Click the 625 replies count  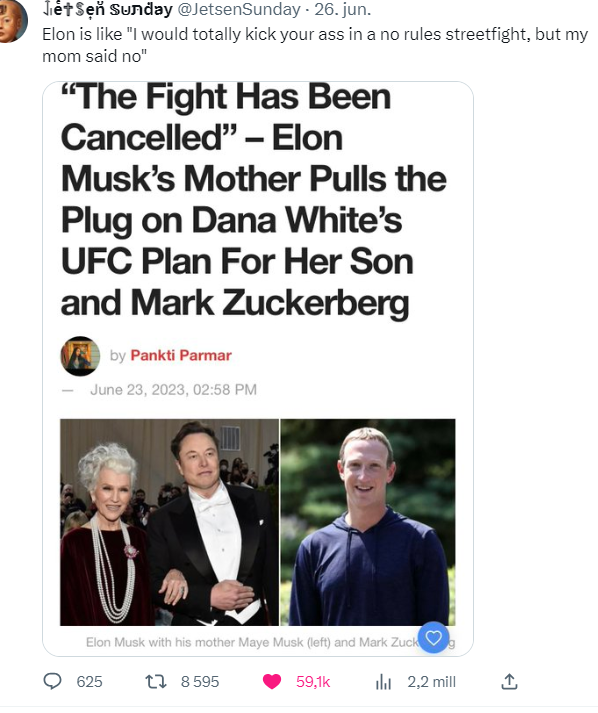[89, 682]
